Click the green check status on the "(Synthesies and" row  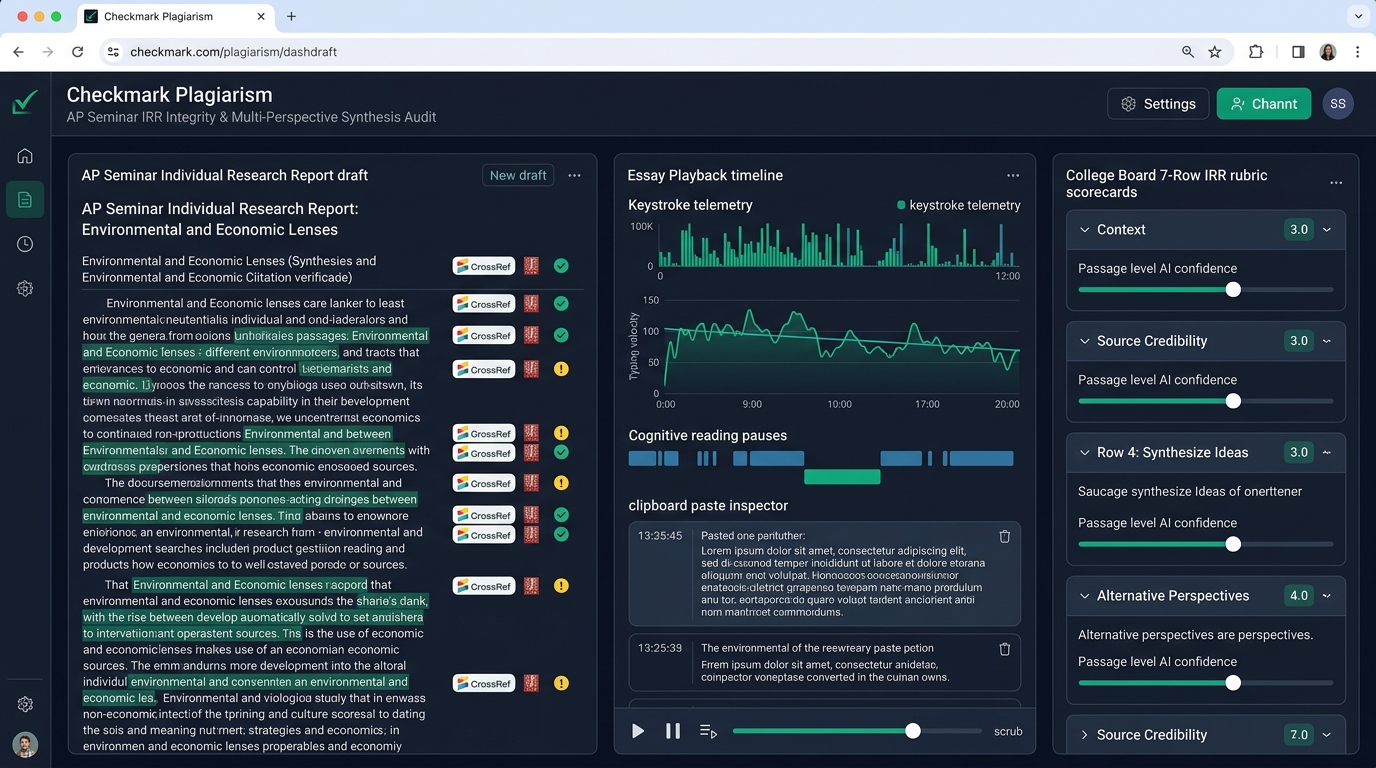point(561,266)
